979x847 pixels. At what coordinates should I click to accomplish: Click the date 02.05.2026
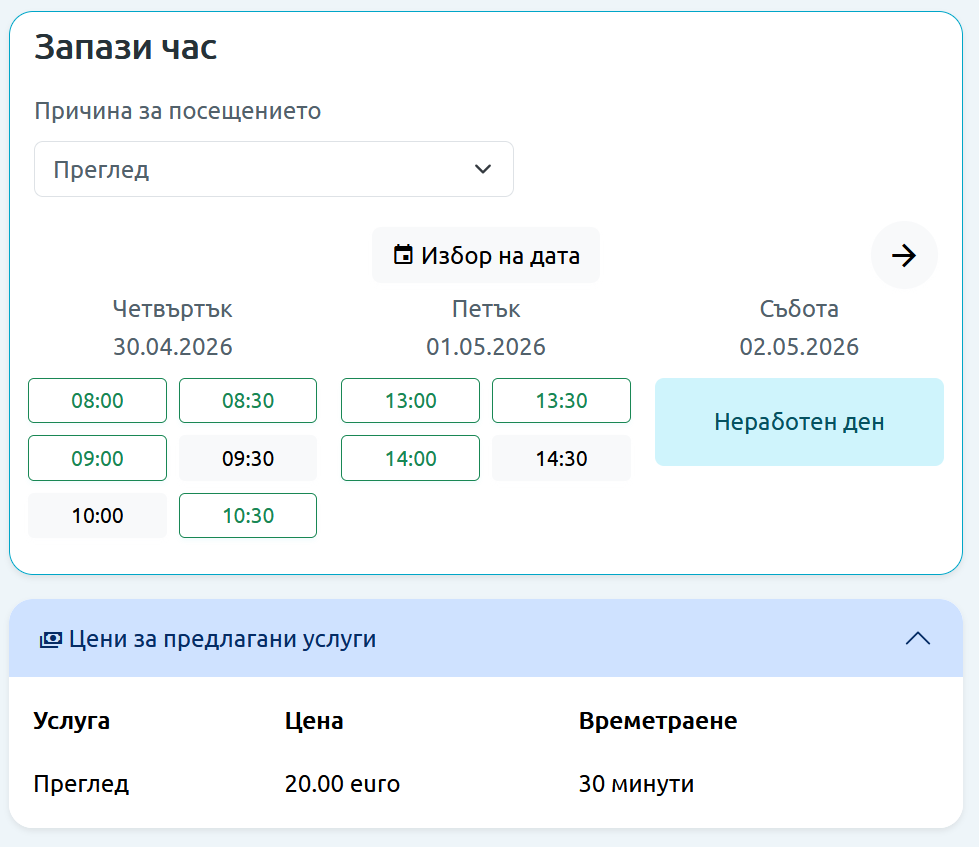[799, 346]
